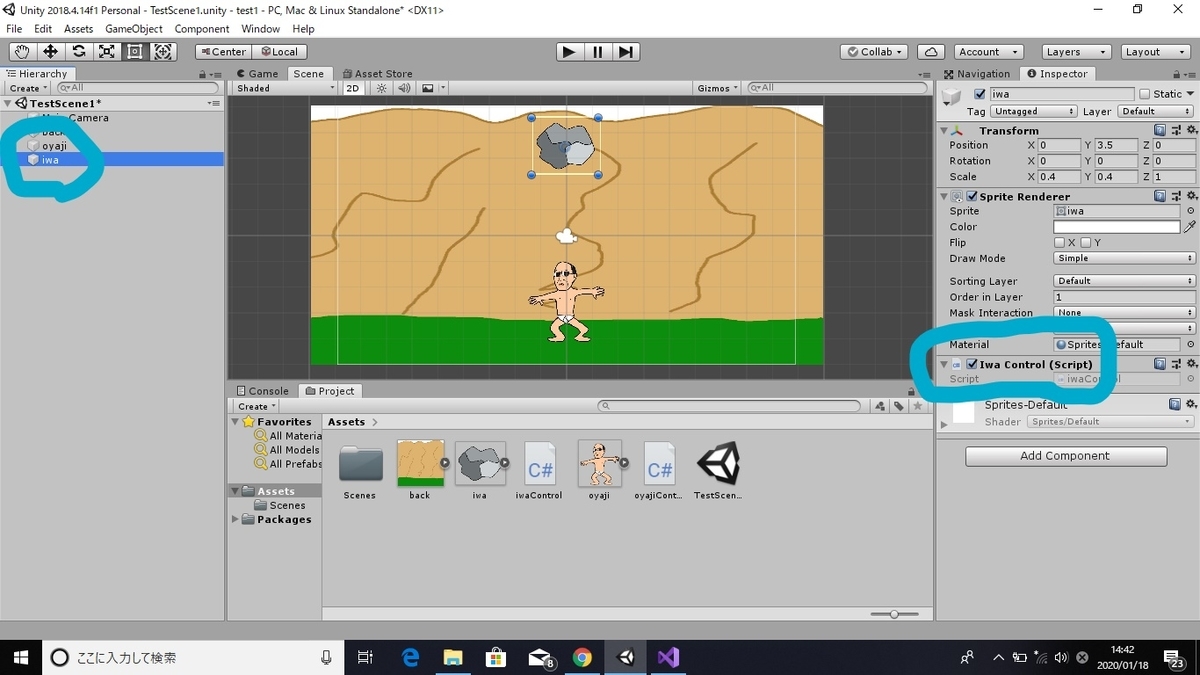Click the Transform help icon
Screen dimensions: 1200x675
(1159, 130)
